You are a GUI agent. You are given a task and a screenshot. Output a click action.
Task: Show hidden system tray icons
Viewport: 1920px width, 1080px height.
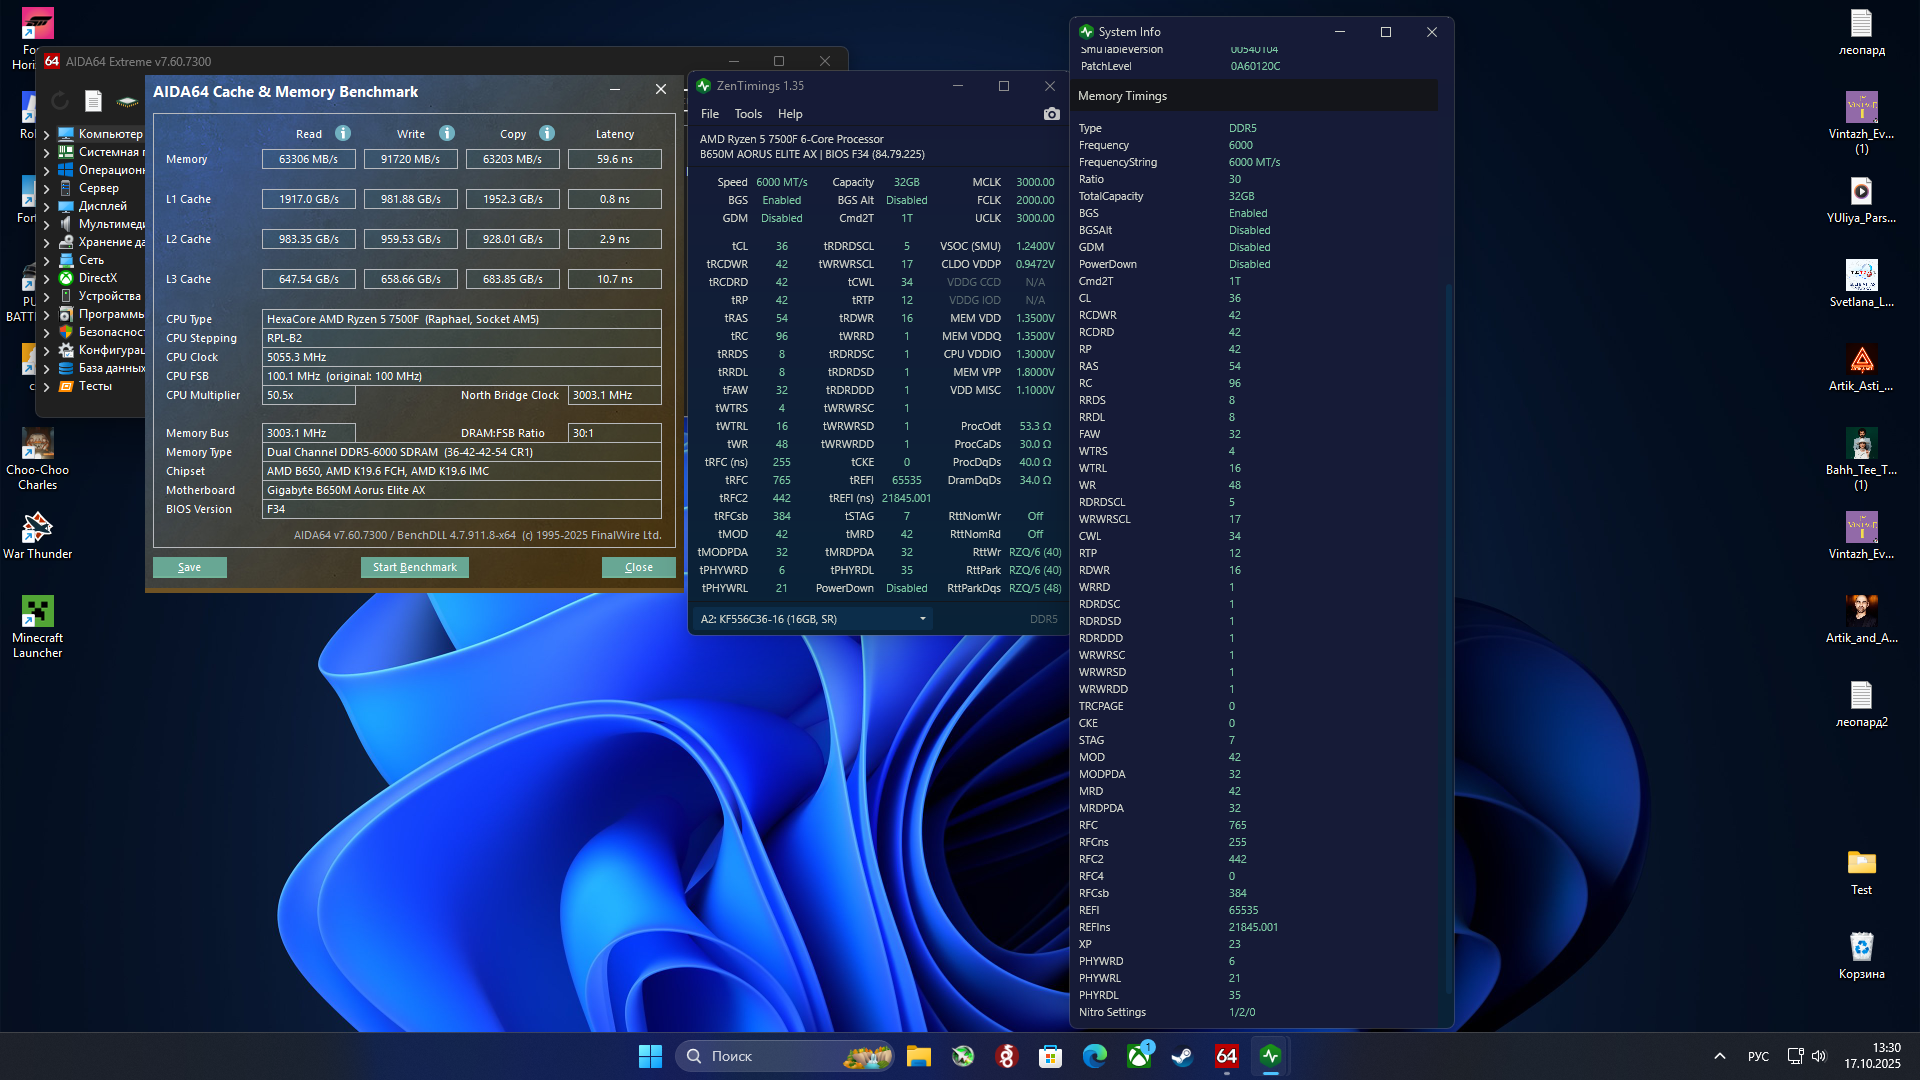[1719, 1056]
